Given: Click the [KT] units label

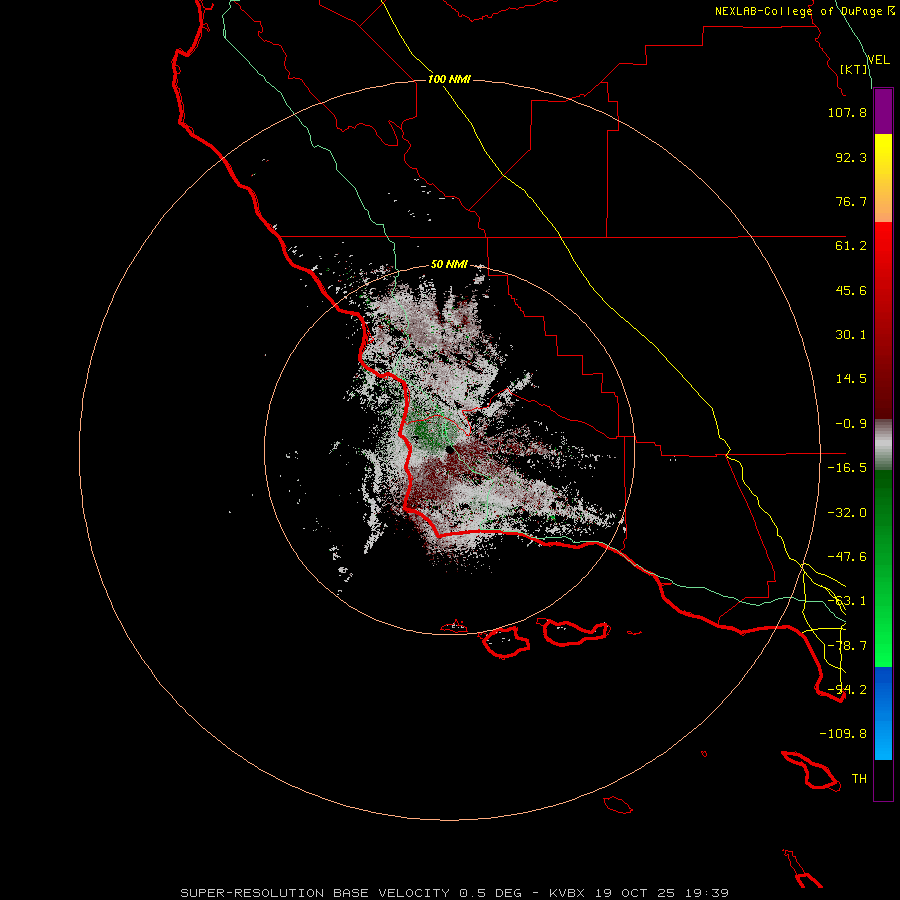Looking at the screenshot, I should pyautogui.click(x=854, y=69).
